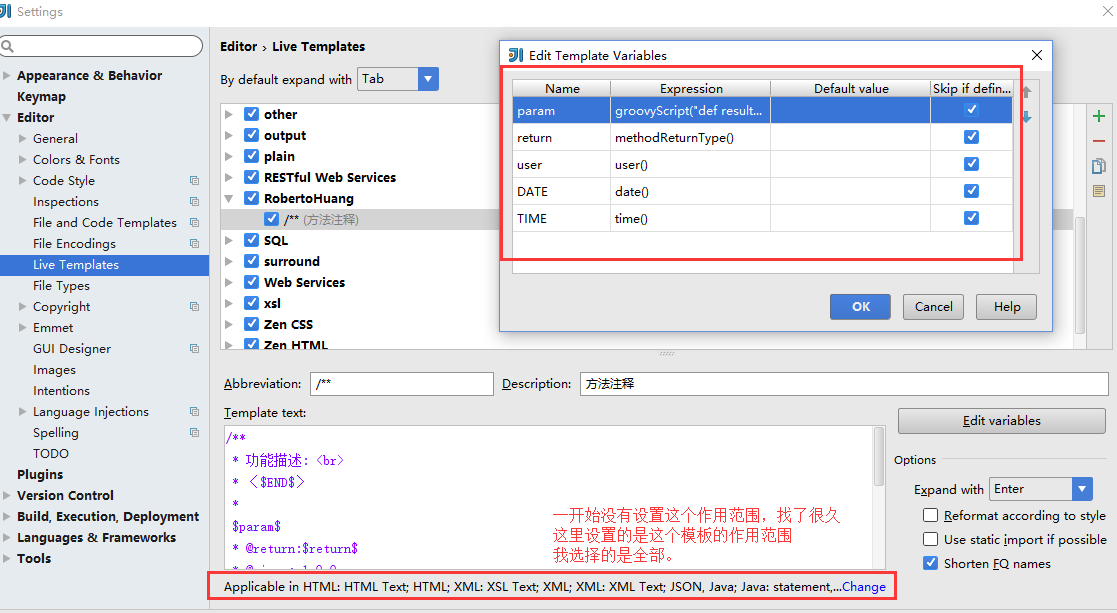Click the Expression column header
1117x613 pixels.
click(690, 88)
